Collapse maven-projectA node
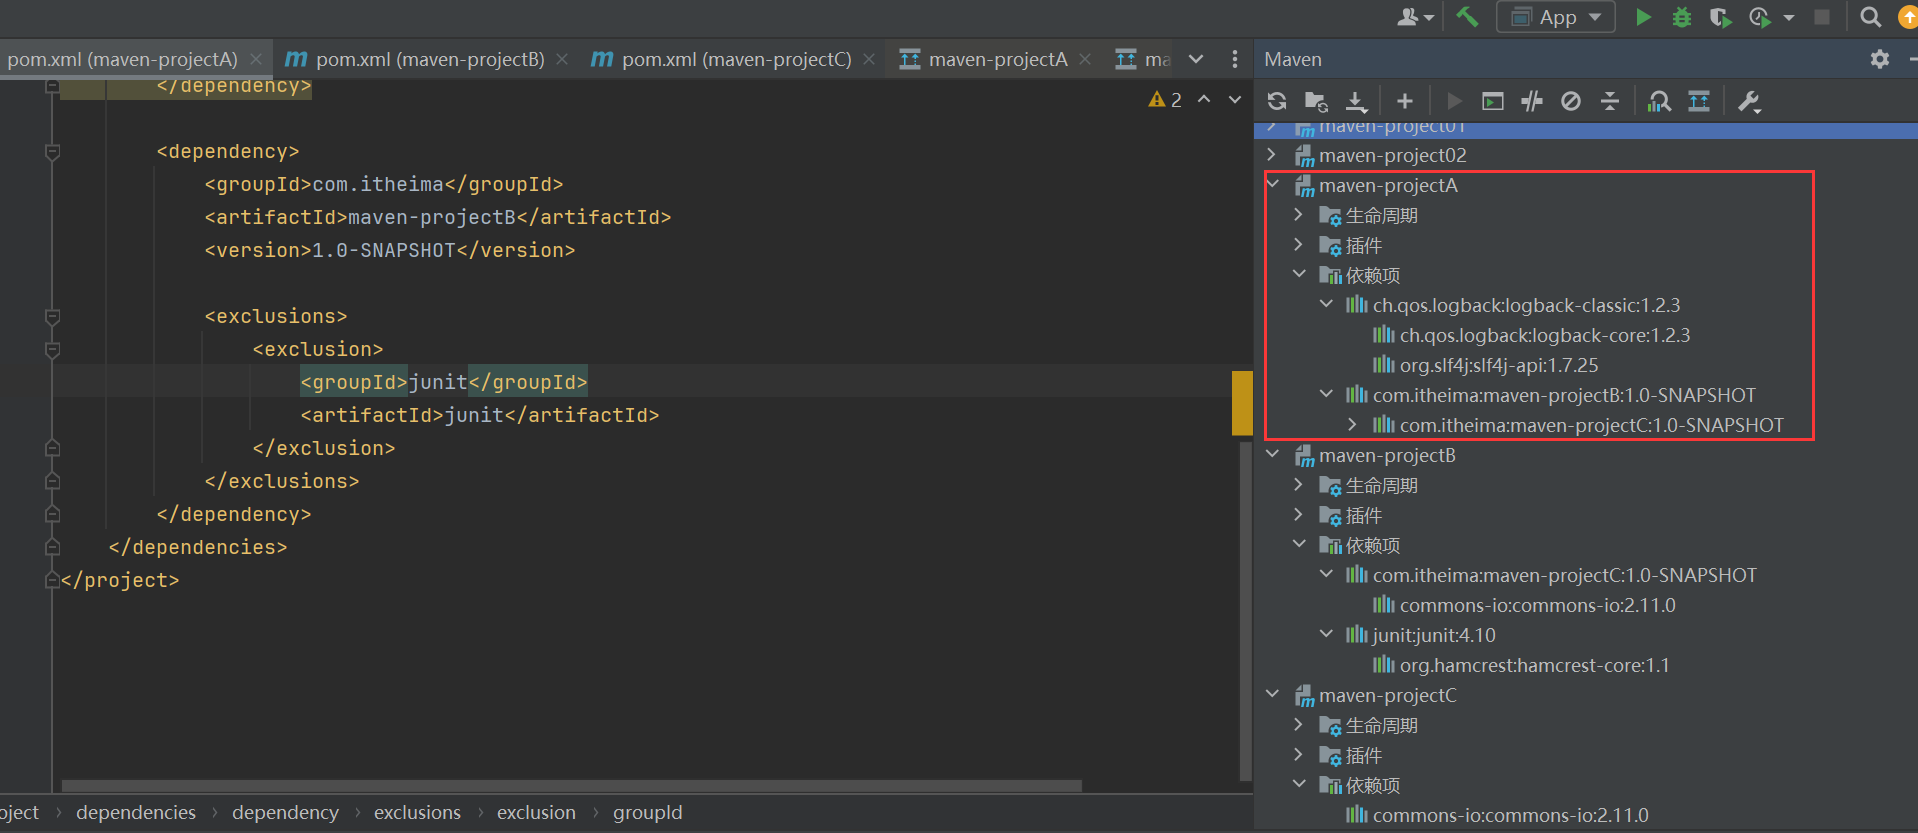1918x833 pixels. tap(1272, 184)
